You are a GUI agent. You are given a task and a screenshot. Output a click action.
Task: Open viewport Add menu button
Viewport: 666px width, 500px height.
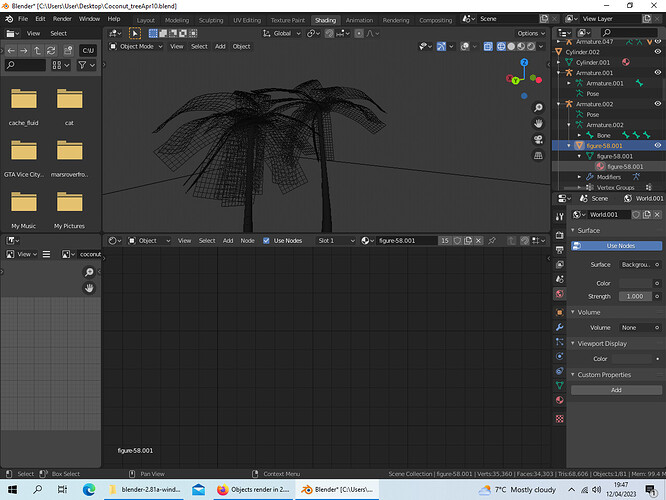click(x=220, y=46)
